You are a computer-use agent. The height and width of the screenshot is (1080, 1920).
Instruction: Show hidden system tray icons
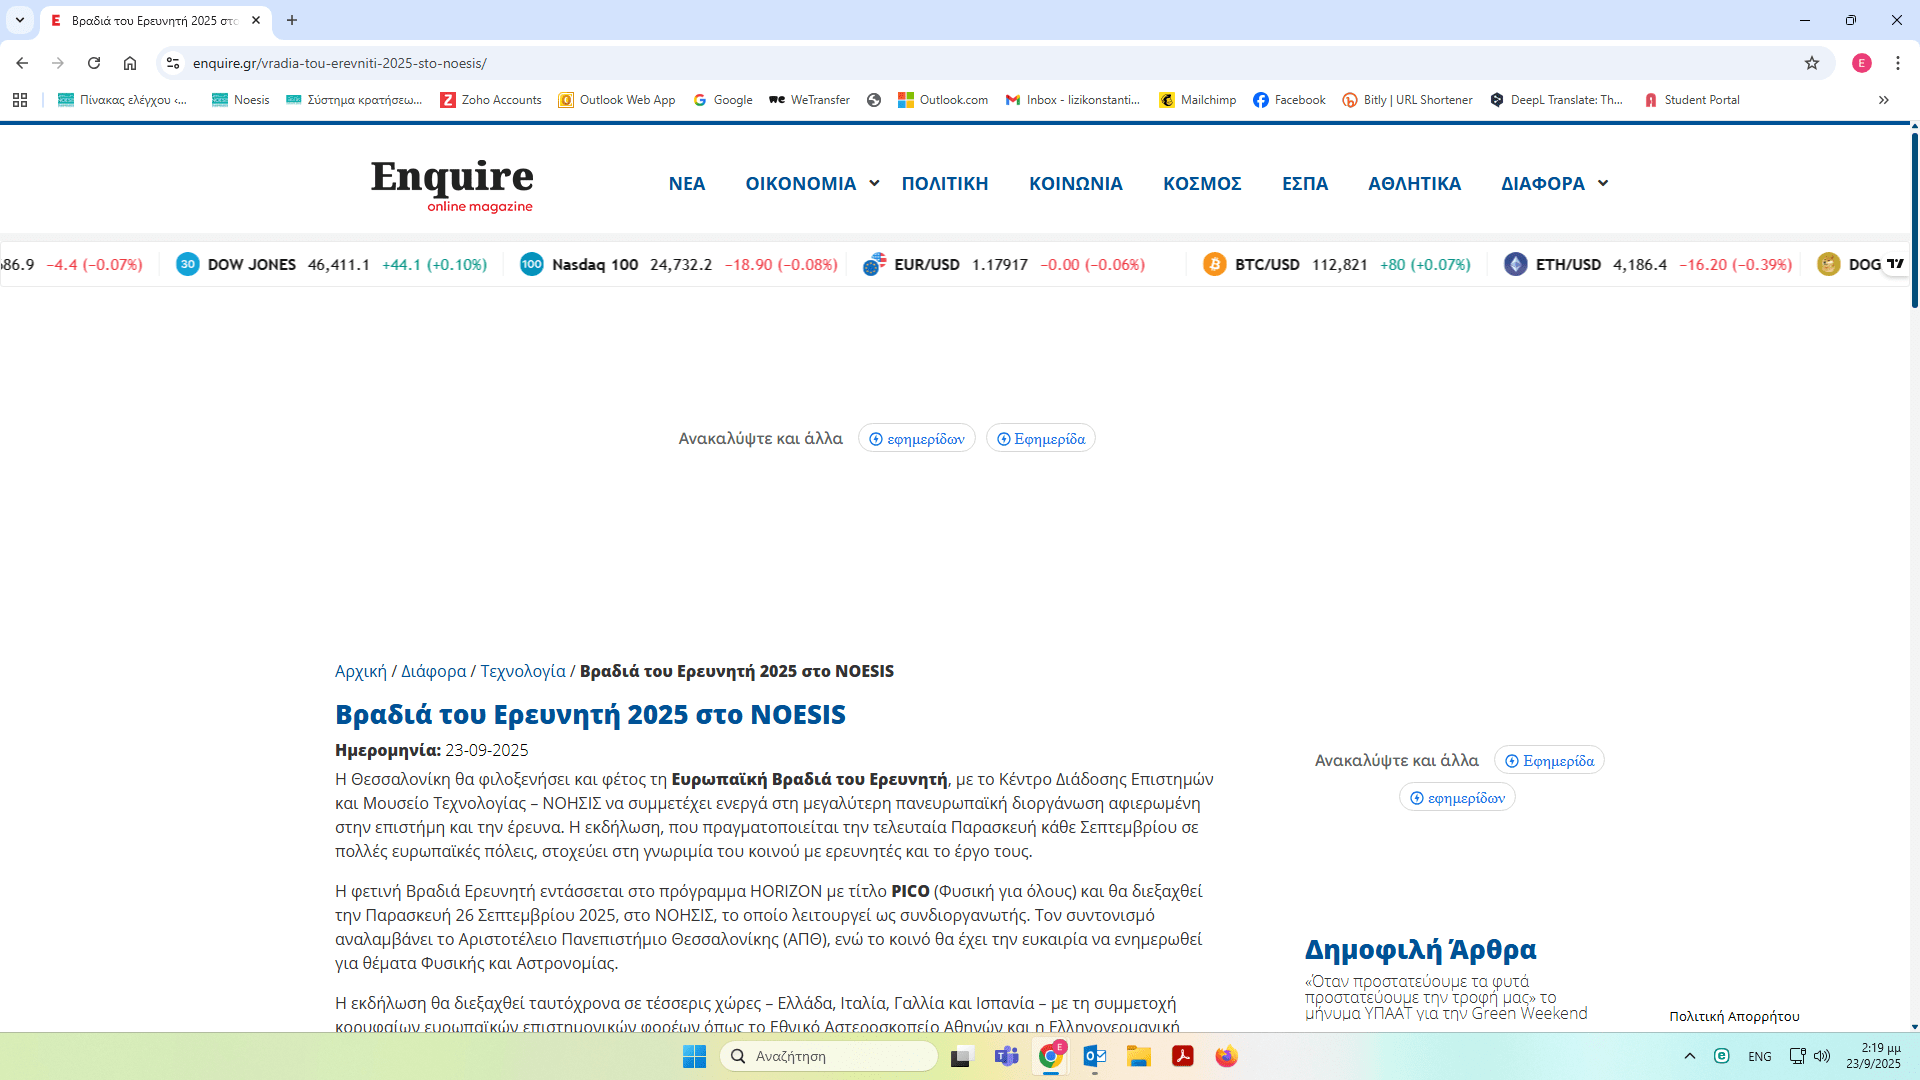(x=1689, y=1056)
